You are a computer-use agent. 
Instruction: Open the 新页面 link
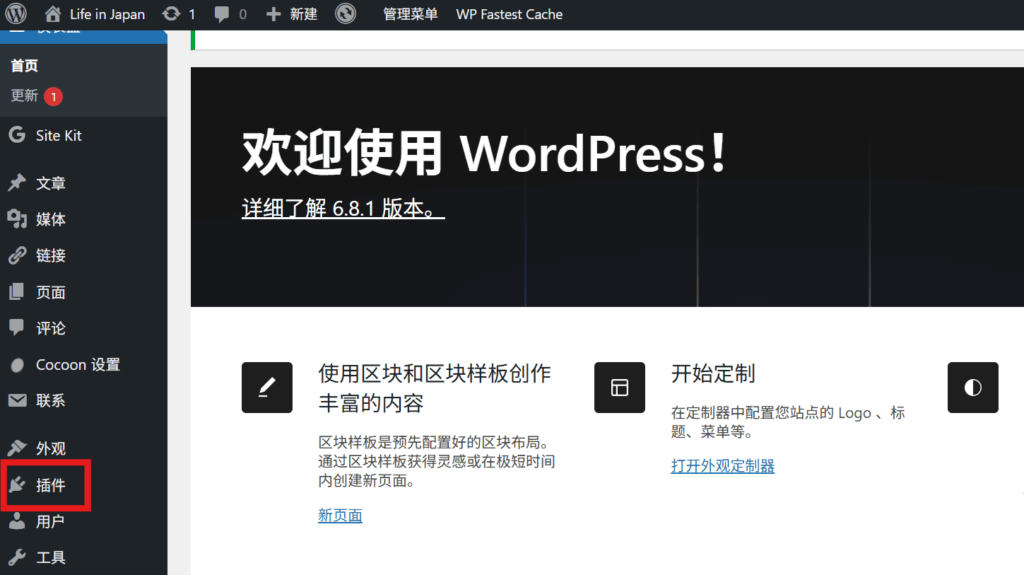click(x=340, y=516)
